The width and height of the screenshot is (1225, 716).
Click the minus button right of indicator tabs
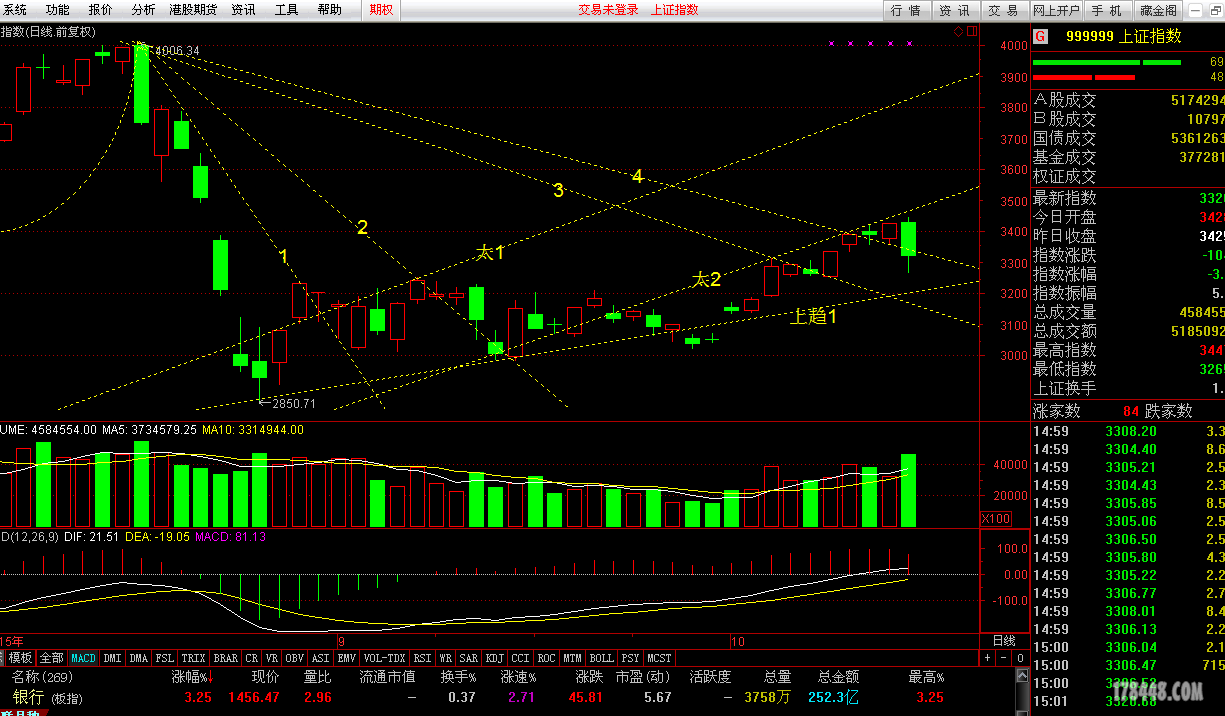click(x=1003, y=658)
